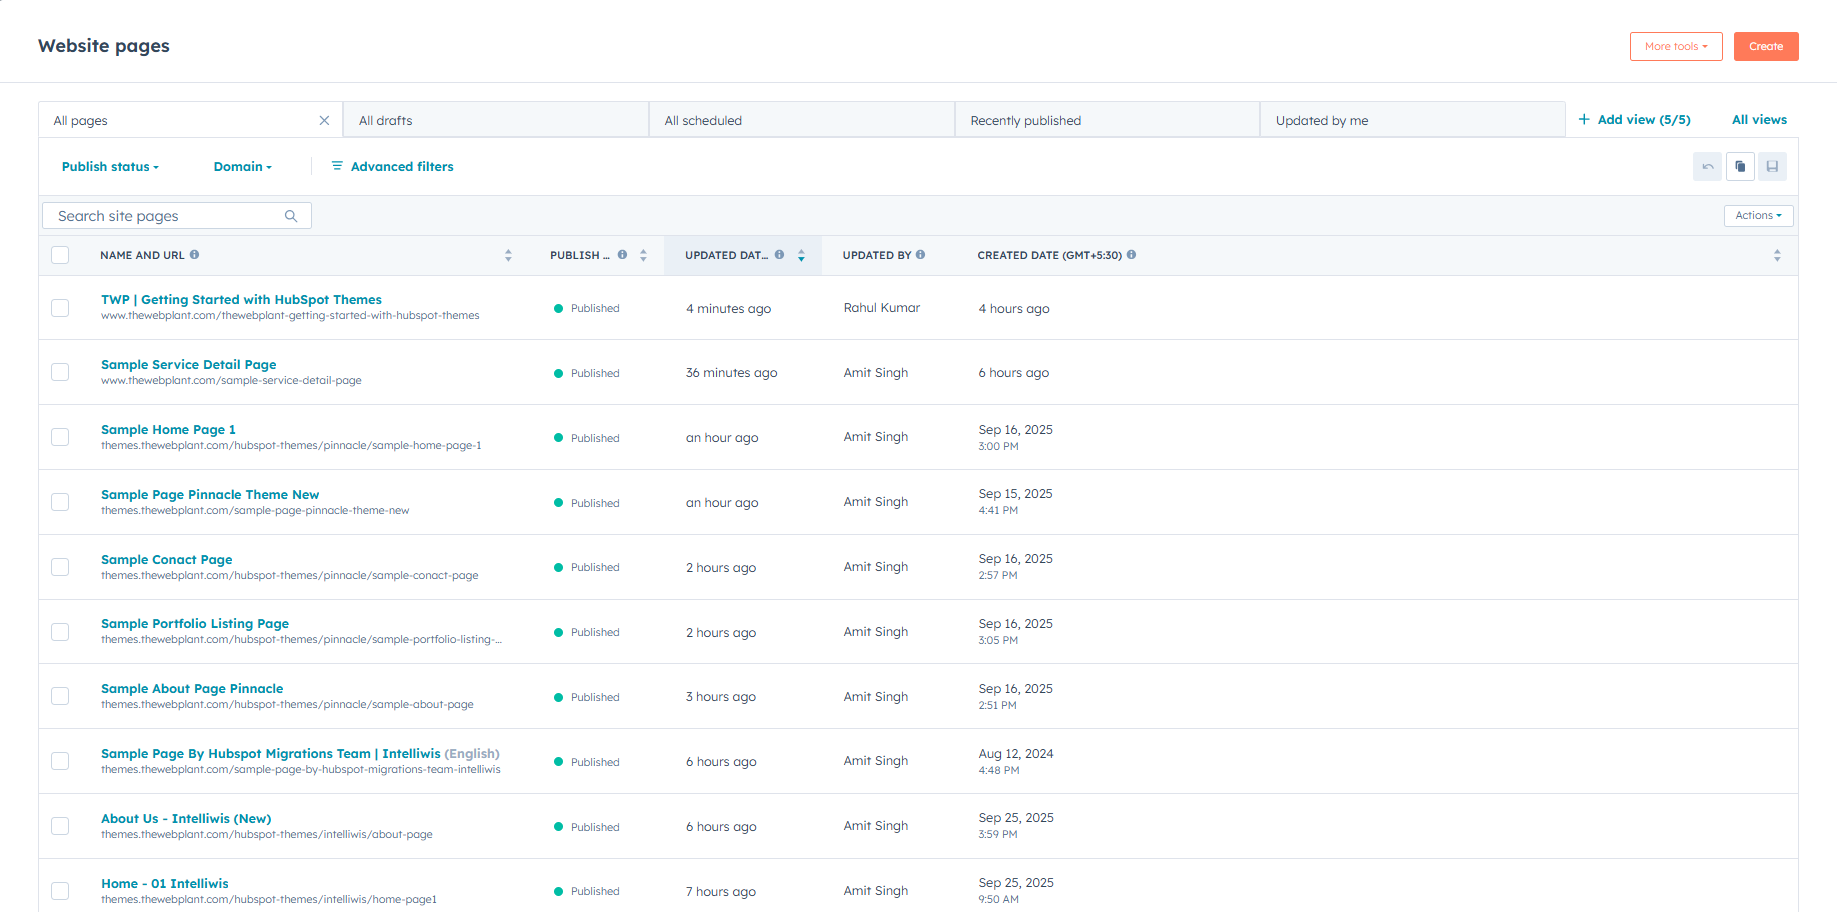Open Sample Conact Page link
The image size is (1837, 912).
tap(166, 559)
